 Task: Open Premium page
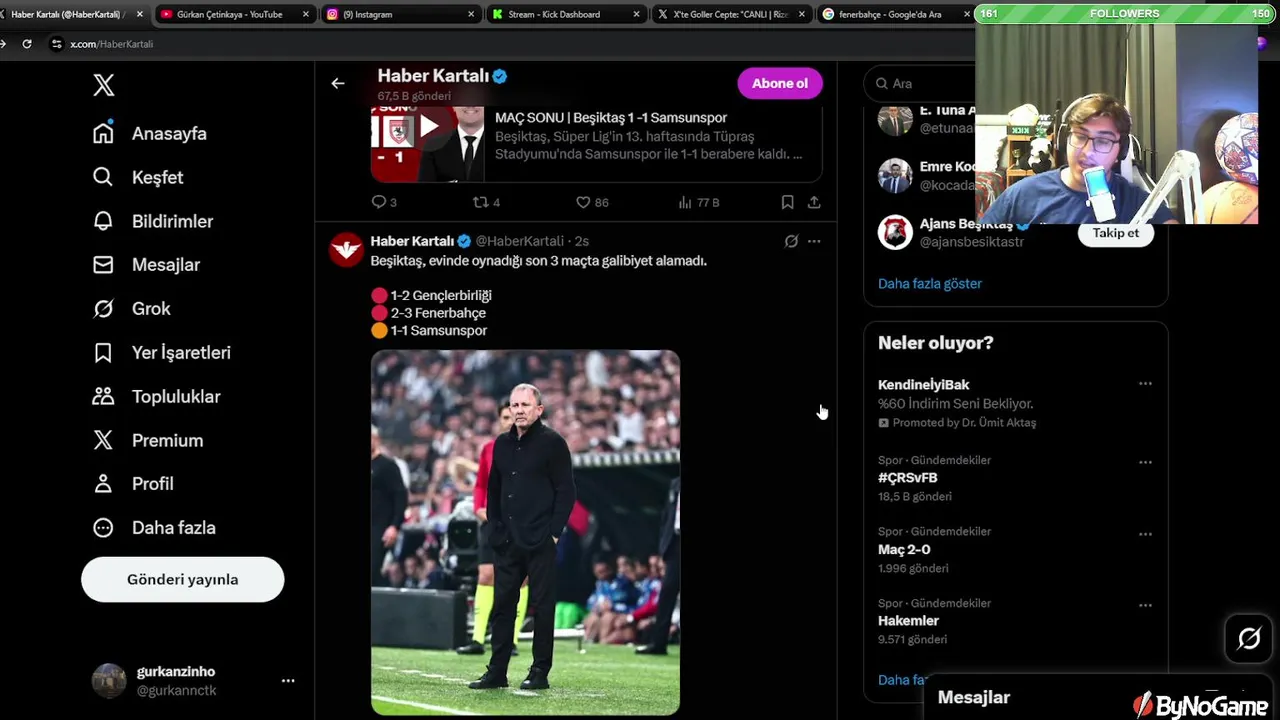(148, 440)
